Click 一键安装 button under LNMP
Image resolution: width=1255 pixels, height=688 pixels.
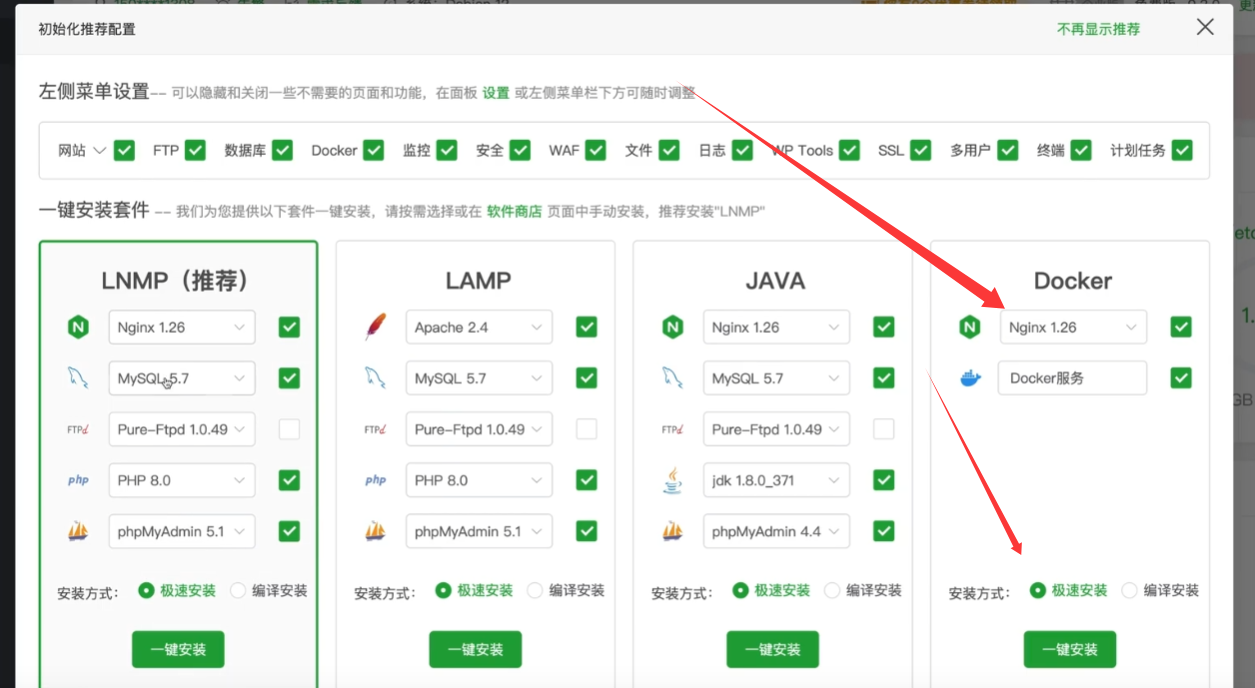(178, 649)
